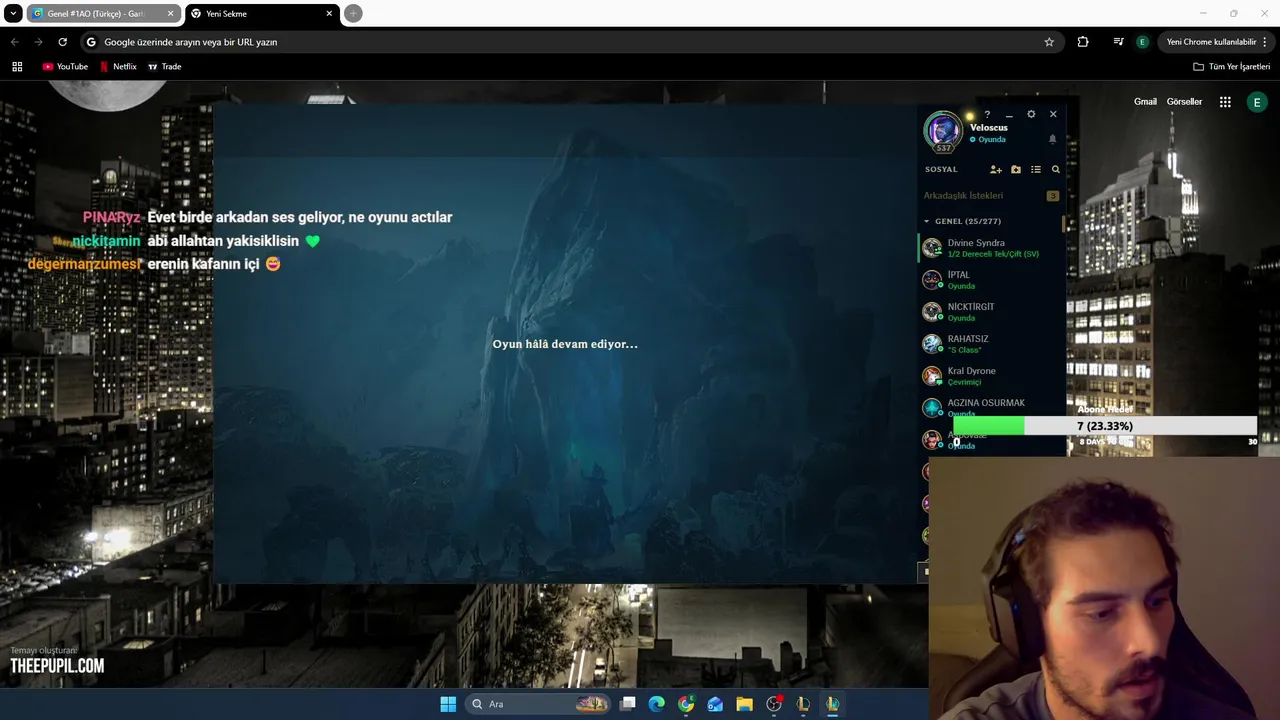Close the Yeni Sekme tab
The height and width of the screenshot is (720, 1280).
(329, 14)
